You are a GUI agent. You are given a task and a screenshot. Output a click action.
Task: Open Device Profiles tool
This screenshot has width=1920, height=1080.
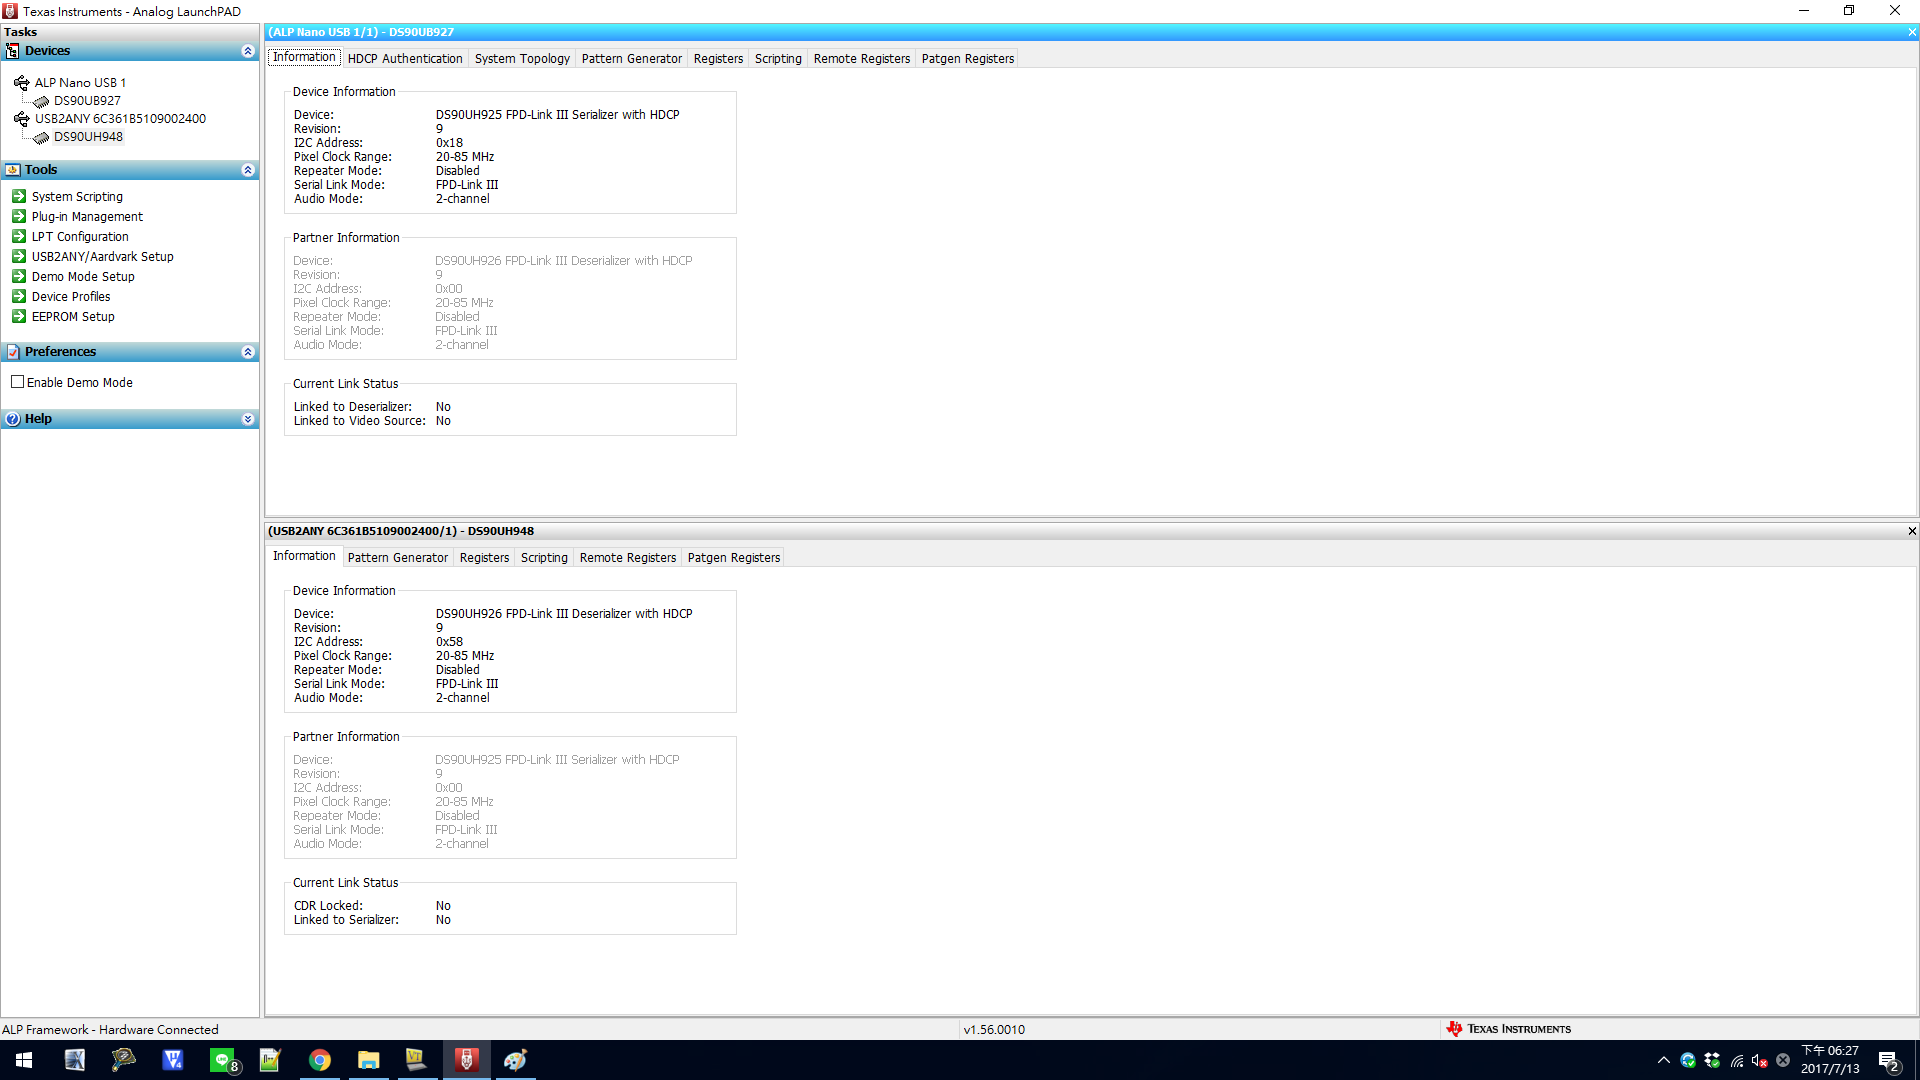pos(71,297)
